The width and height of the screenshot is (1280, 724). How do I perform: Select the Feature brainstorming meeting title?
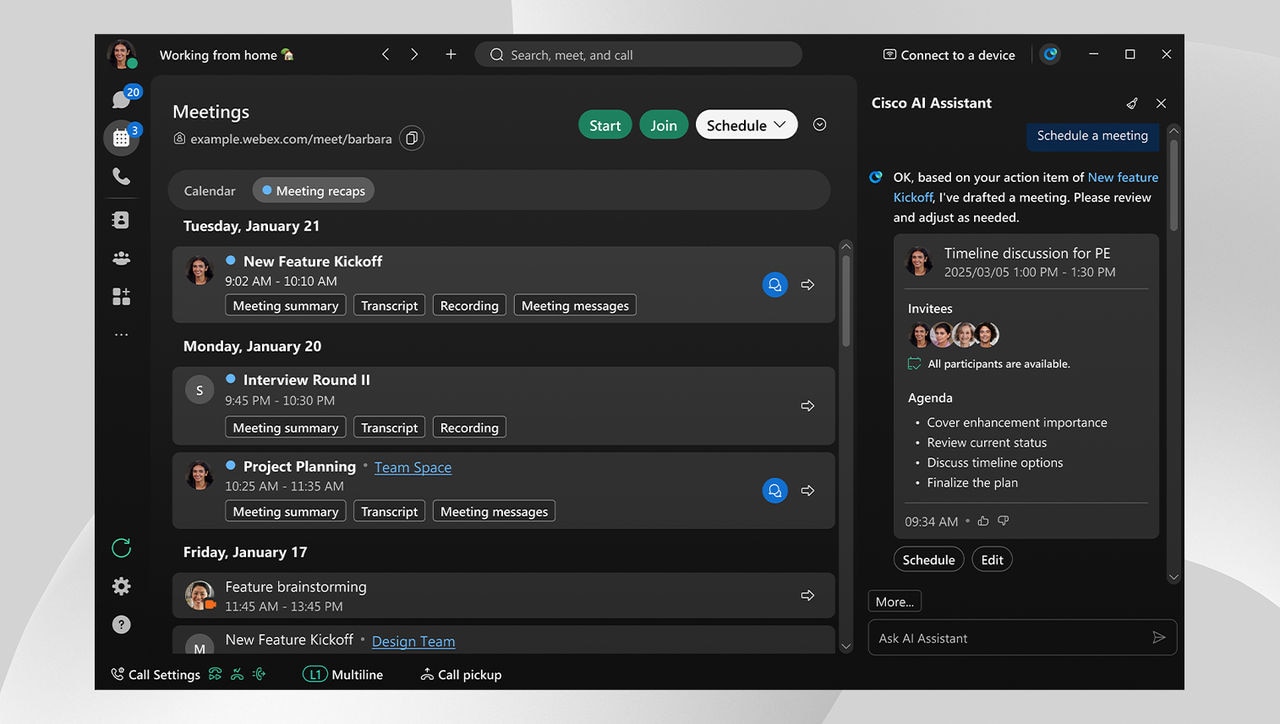pos(296,587)
